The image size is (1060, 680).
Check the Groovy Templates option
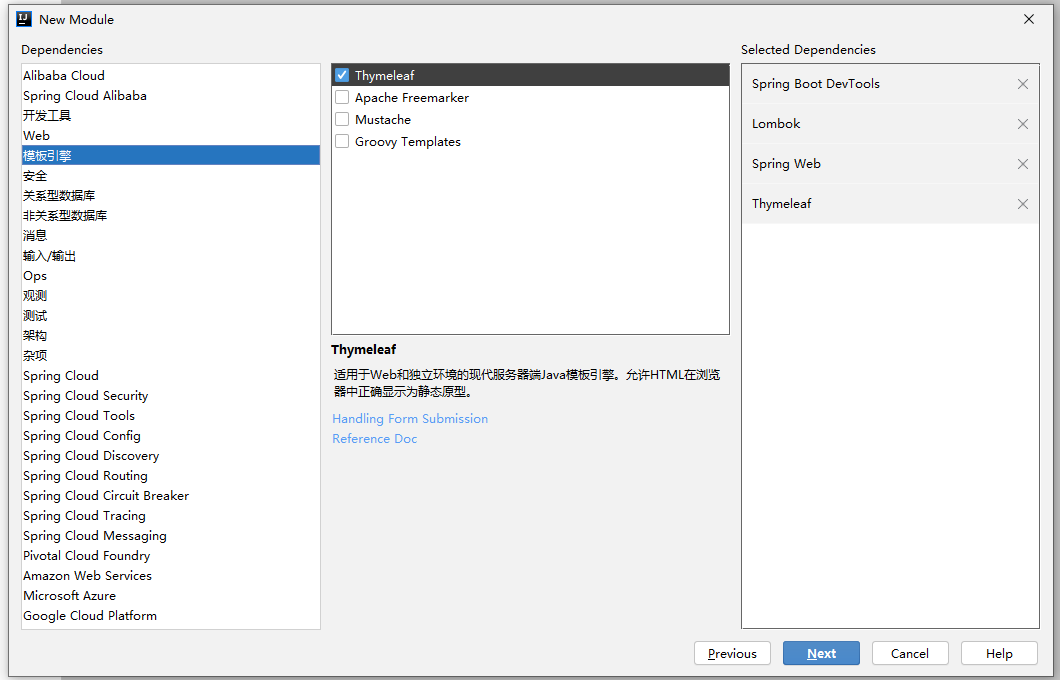(342, 141)
